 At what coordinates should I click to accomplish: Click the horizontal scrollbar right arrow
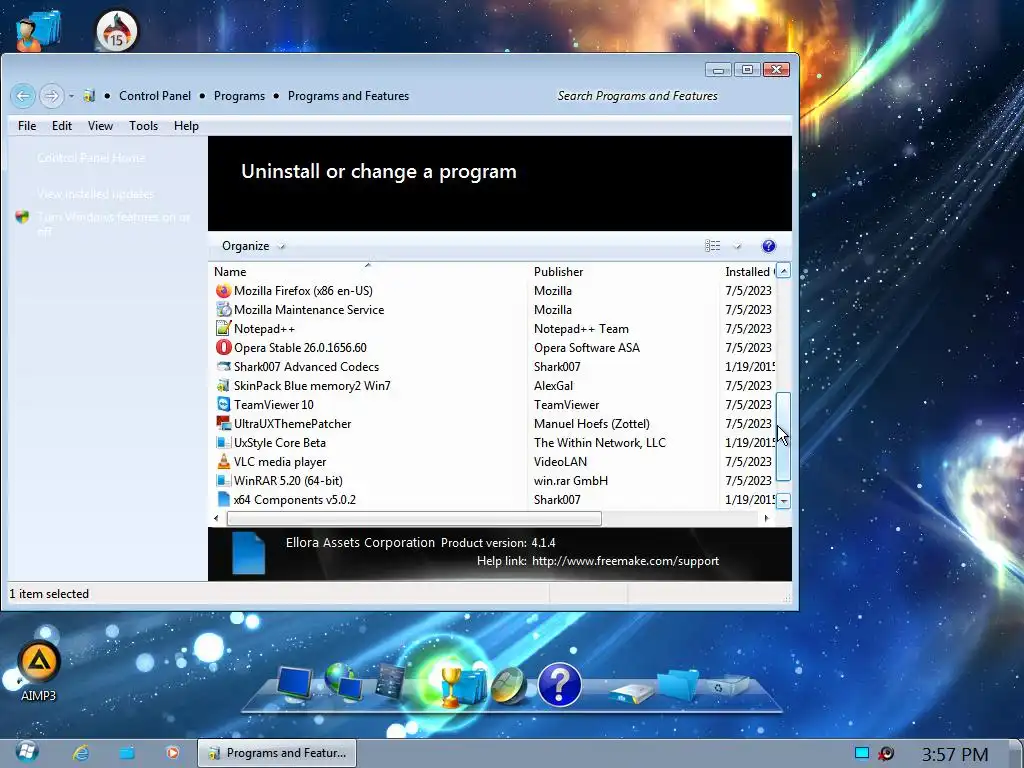(766, 519)
